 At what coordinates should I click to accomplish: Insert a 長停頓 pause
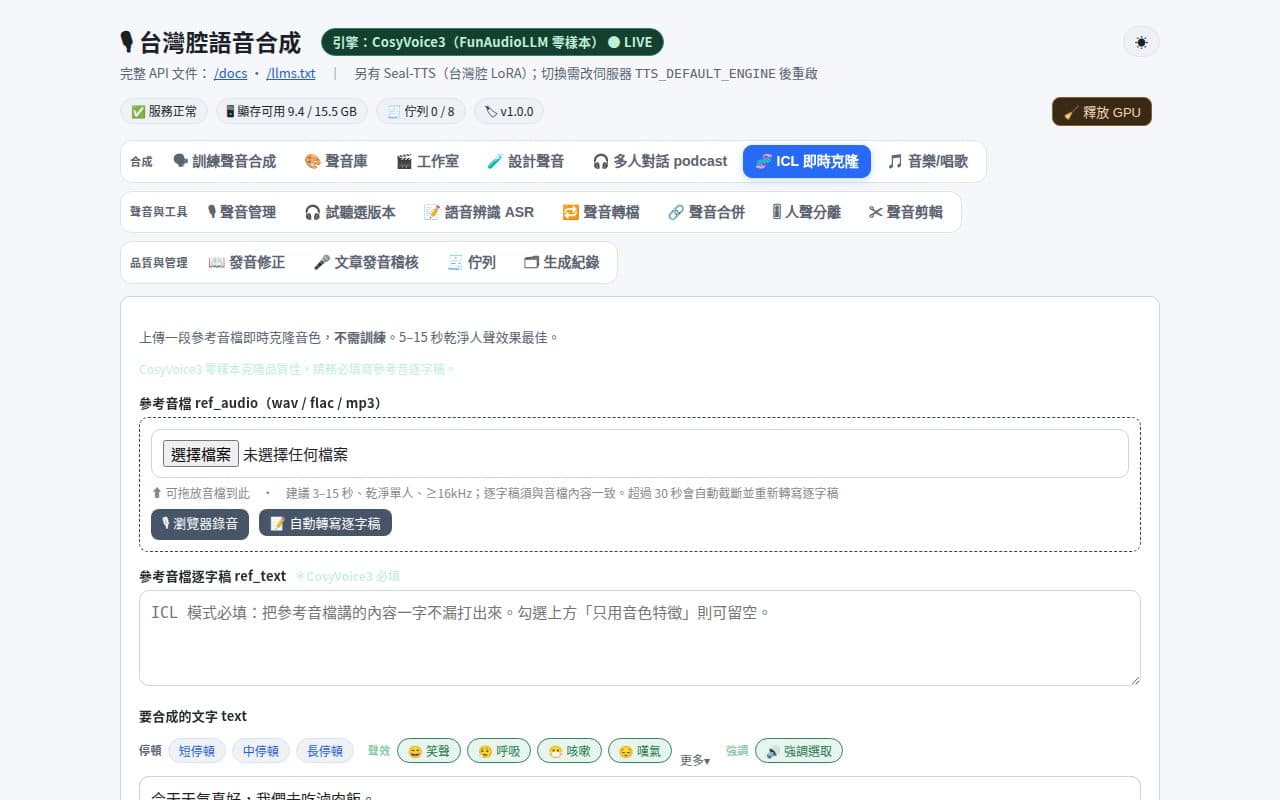coord(325,751)
